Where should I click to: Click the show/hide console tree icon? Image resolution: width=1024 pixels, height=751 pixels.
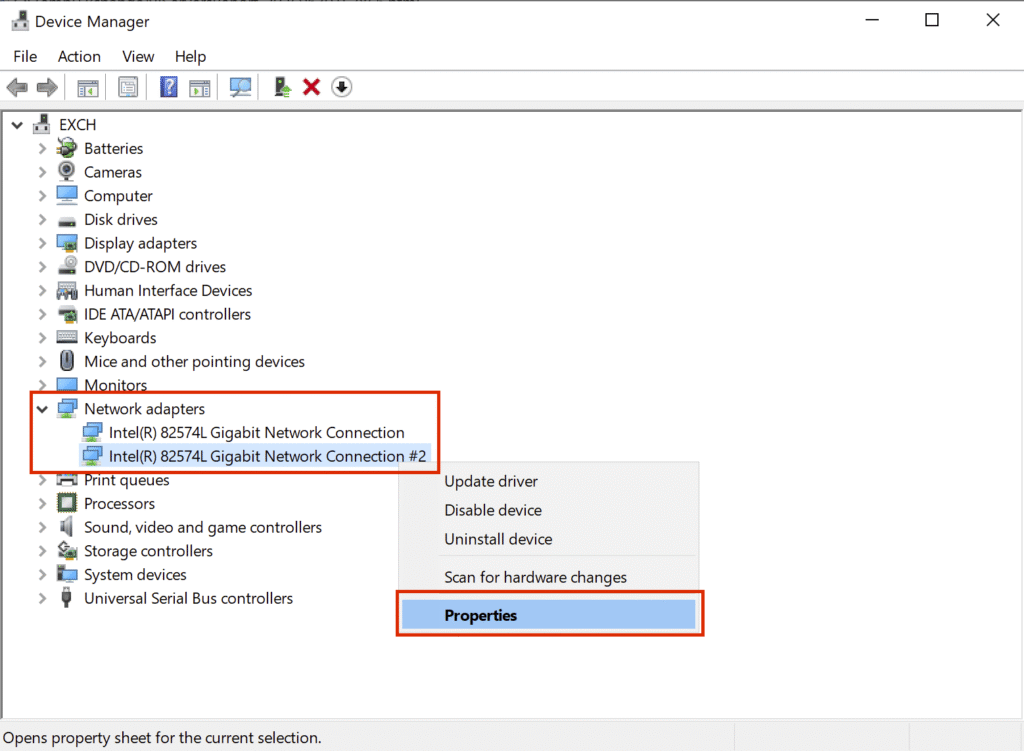pos(88,88)
